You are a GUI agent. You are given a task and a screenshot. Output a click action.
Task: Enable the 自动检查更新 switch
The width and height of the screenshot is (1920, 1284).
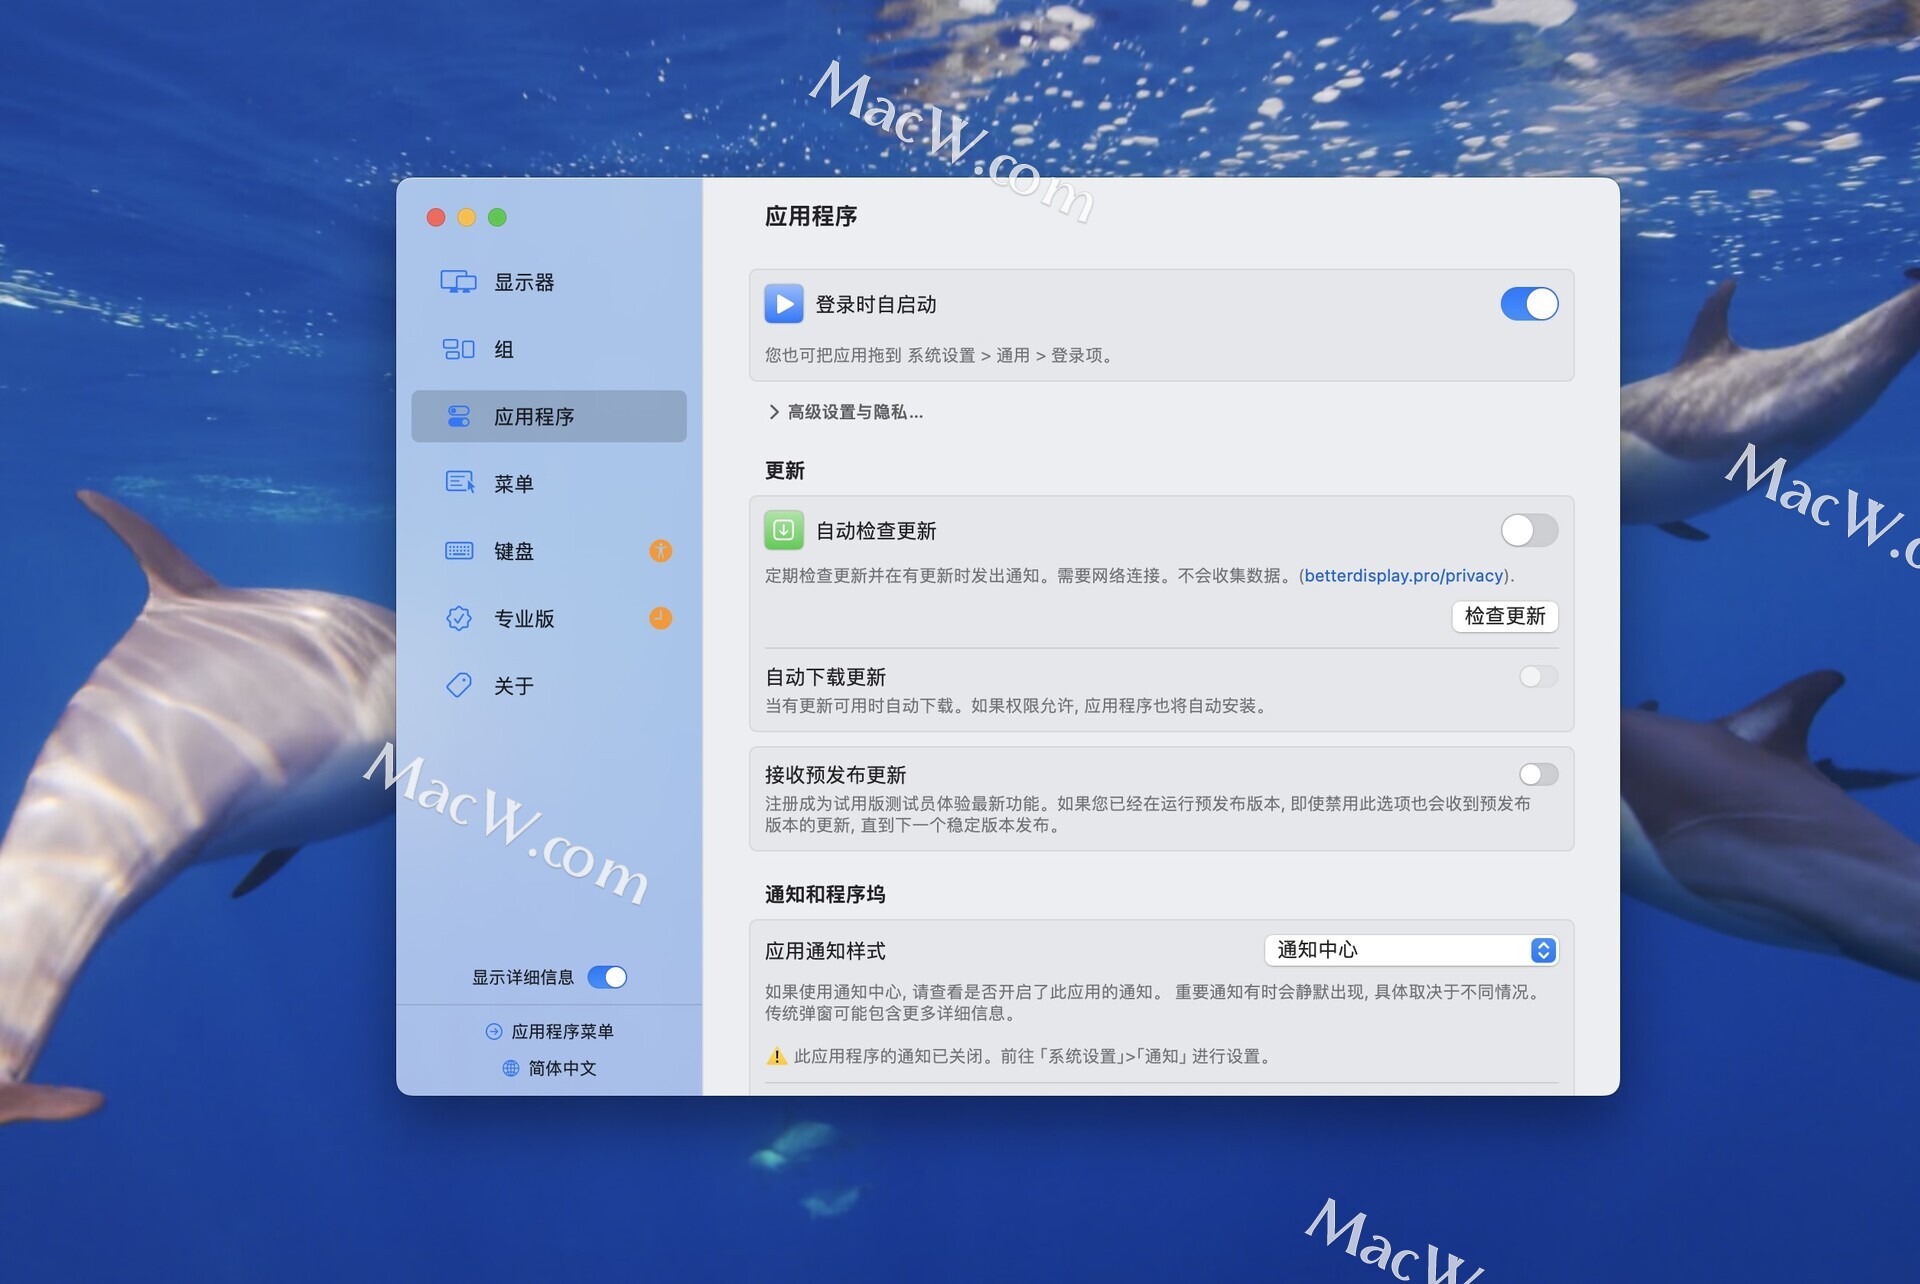pos(1528,531)
